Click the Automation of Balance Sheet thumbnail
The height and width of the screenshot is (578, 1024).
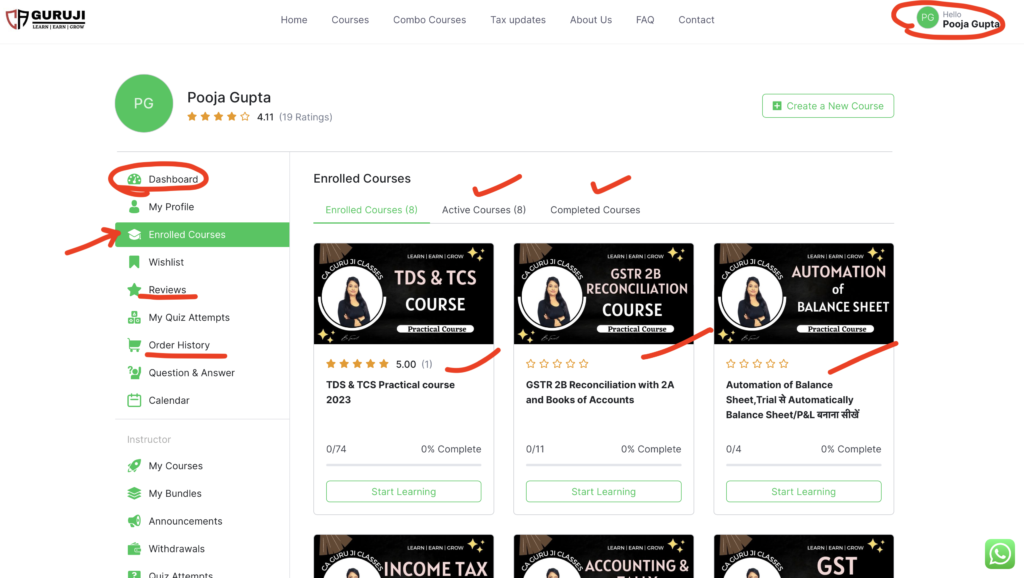pyautogui.click(x=803, y=294)
